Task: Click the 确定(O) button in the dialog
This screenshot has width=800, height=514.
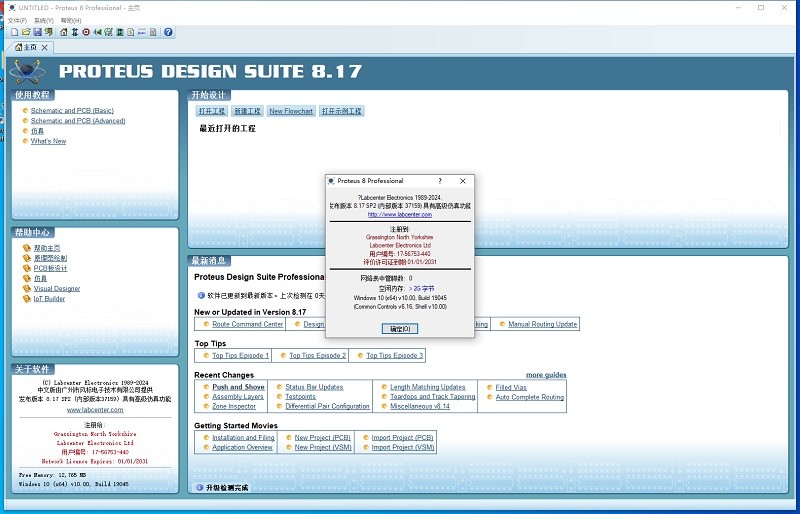Action: pos(400,329)
